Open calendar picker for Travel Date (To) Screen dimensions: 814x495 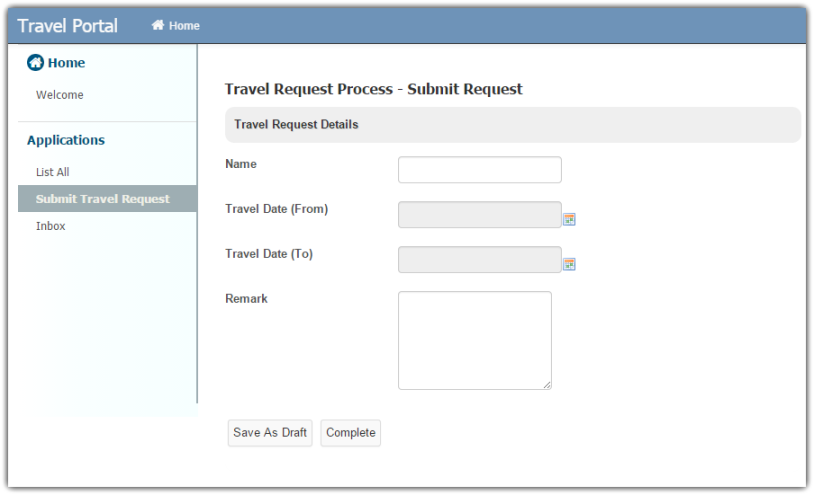tap(570, 264)
